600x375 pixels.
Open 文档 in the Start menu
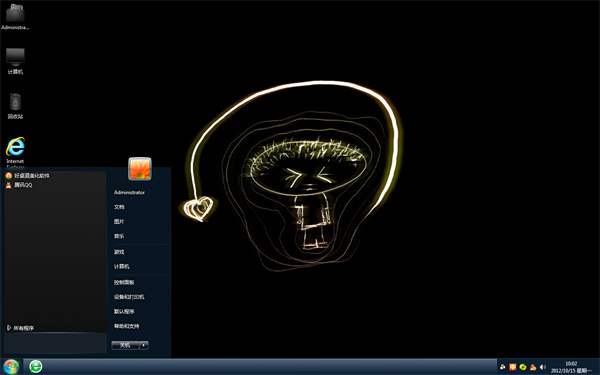tap(119, 207)
